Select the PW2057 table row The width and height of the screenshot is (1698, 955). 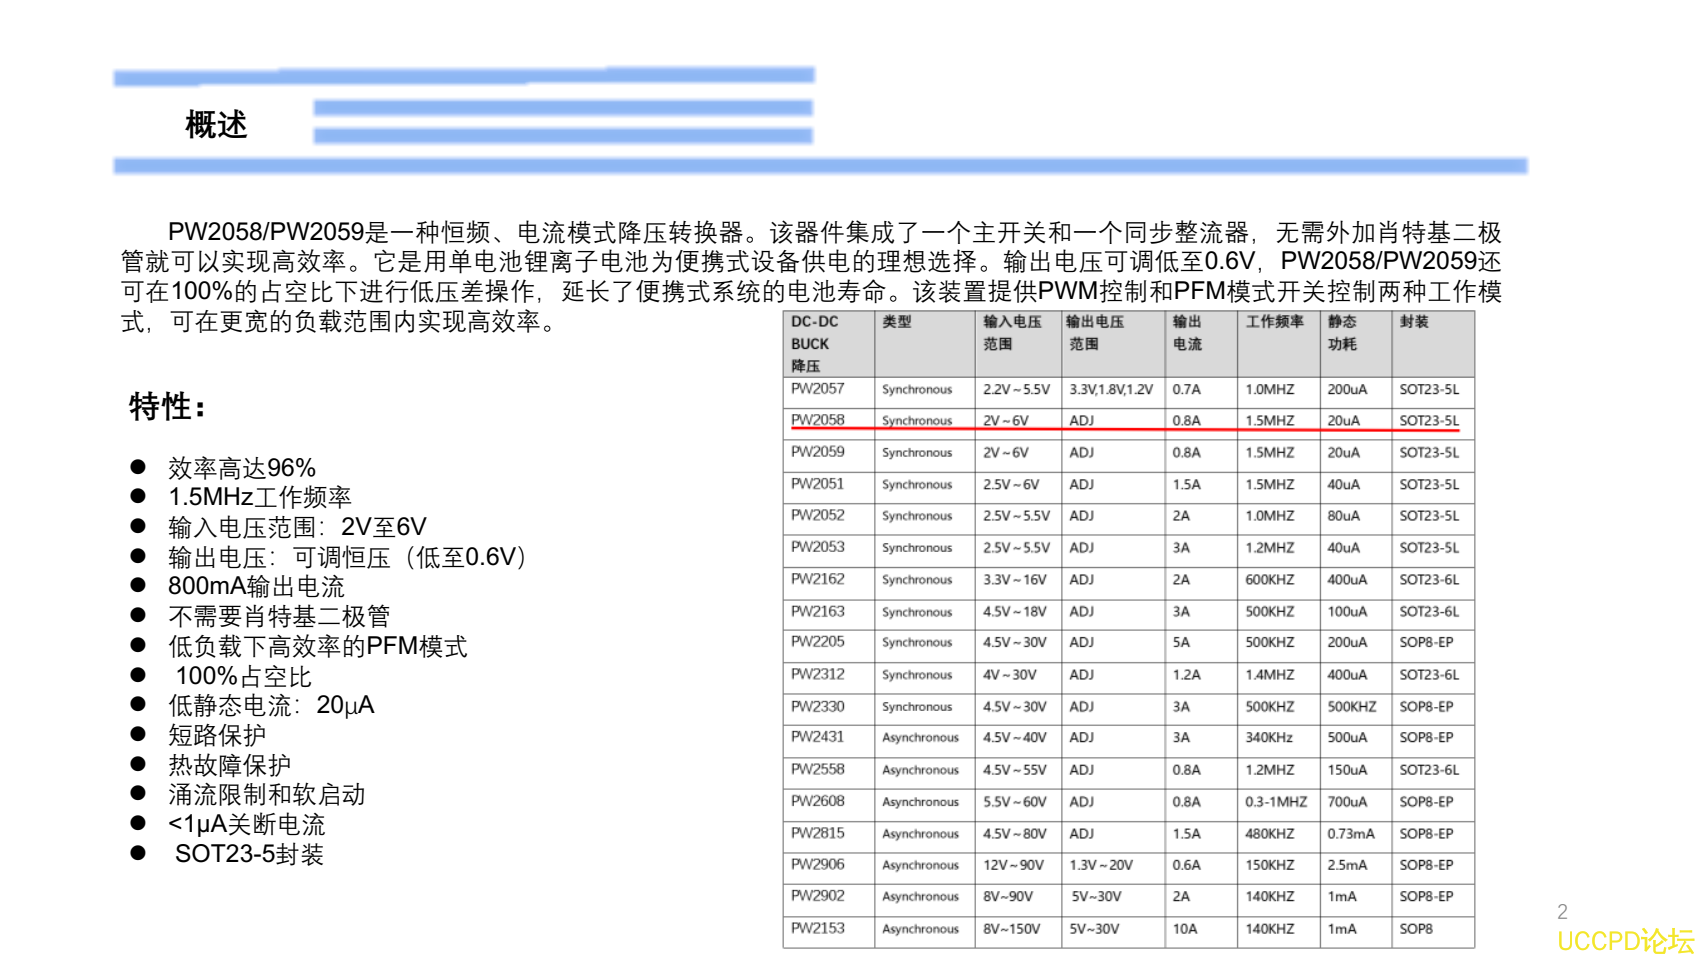(x=815, y=391)
